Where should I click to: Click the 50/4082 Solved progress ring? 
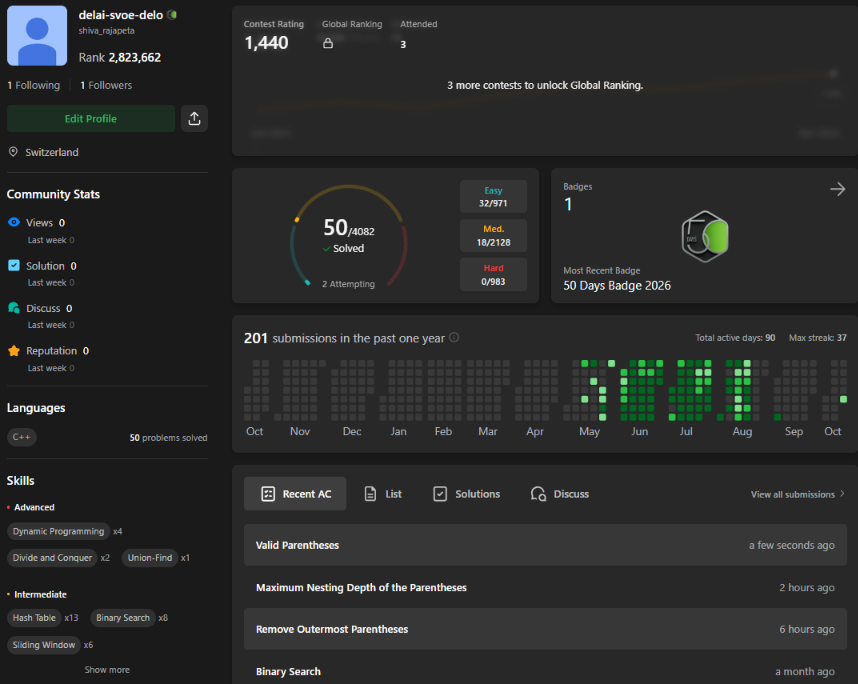[x=349, y=236]
